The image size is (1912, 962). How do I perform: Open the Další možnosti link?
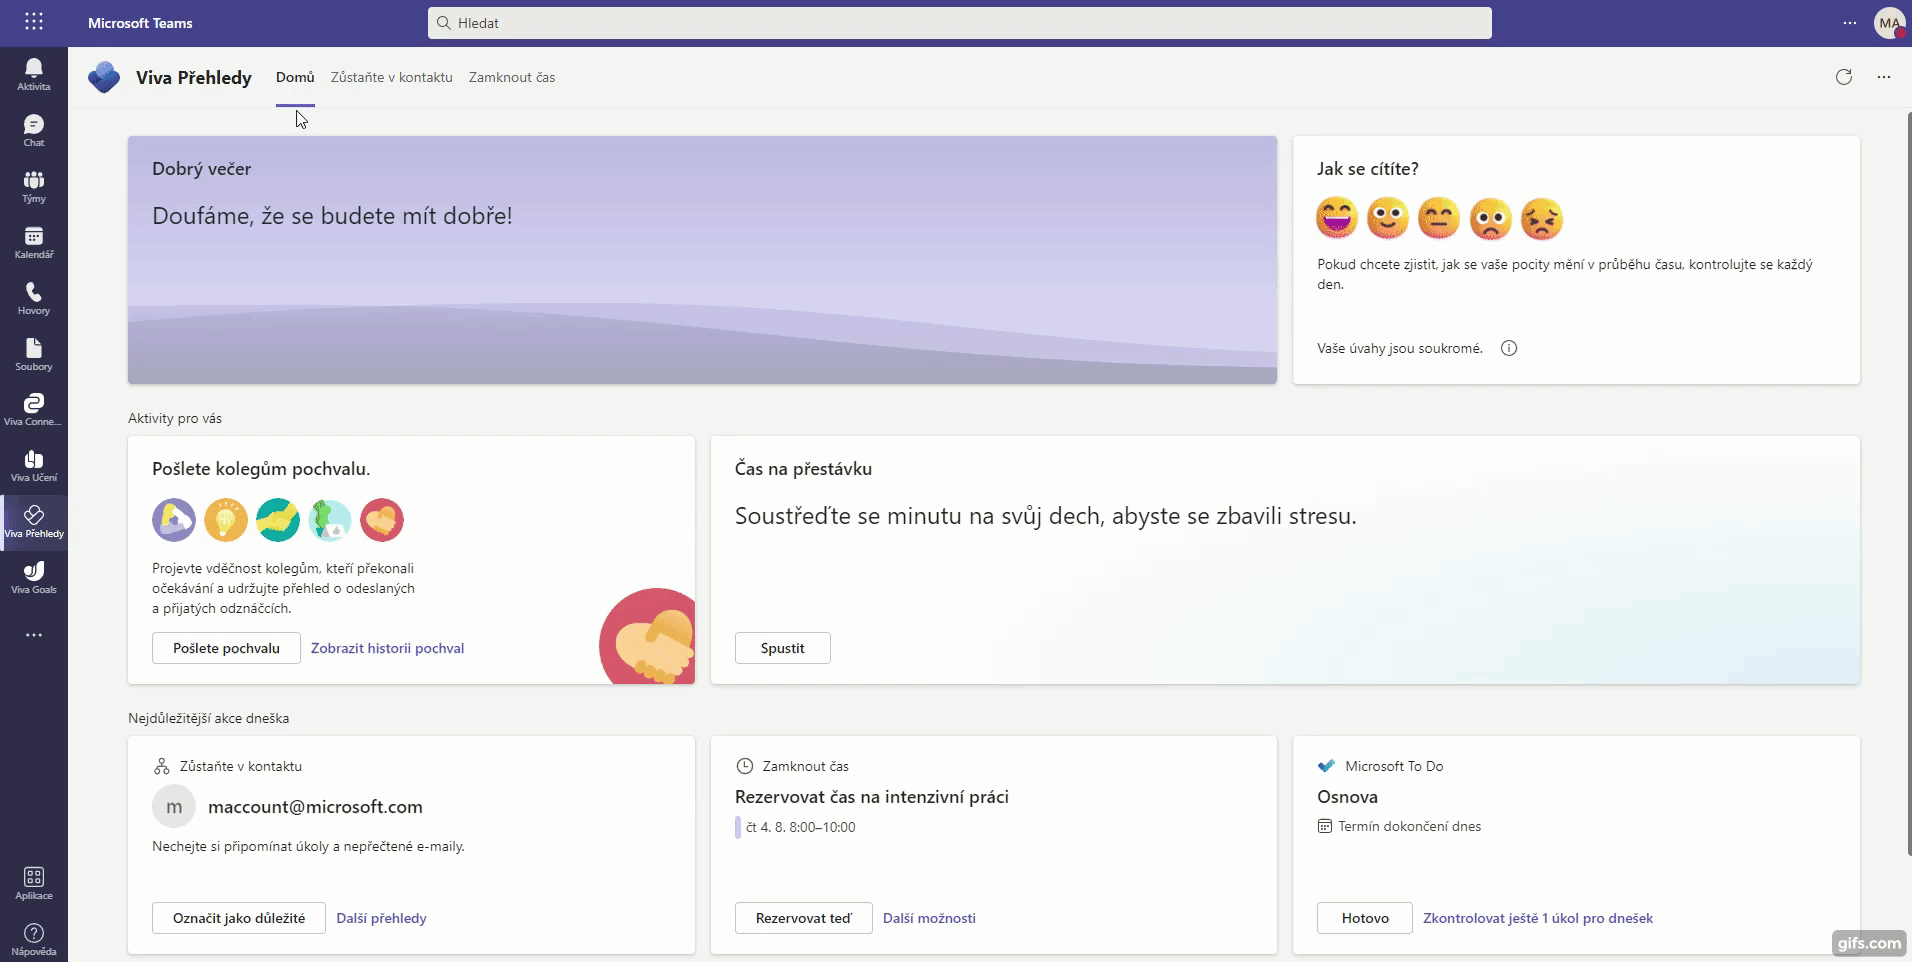[929, 918]
